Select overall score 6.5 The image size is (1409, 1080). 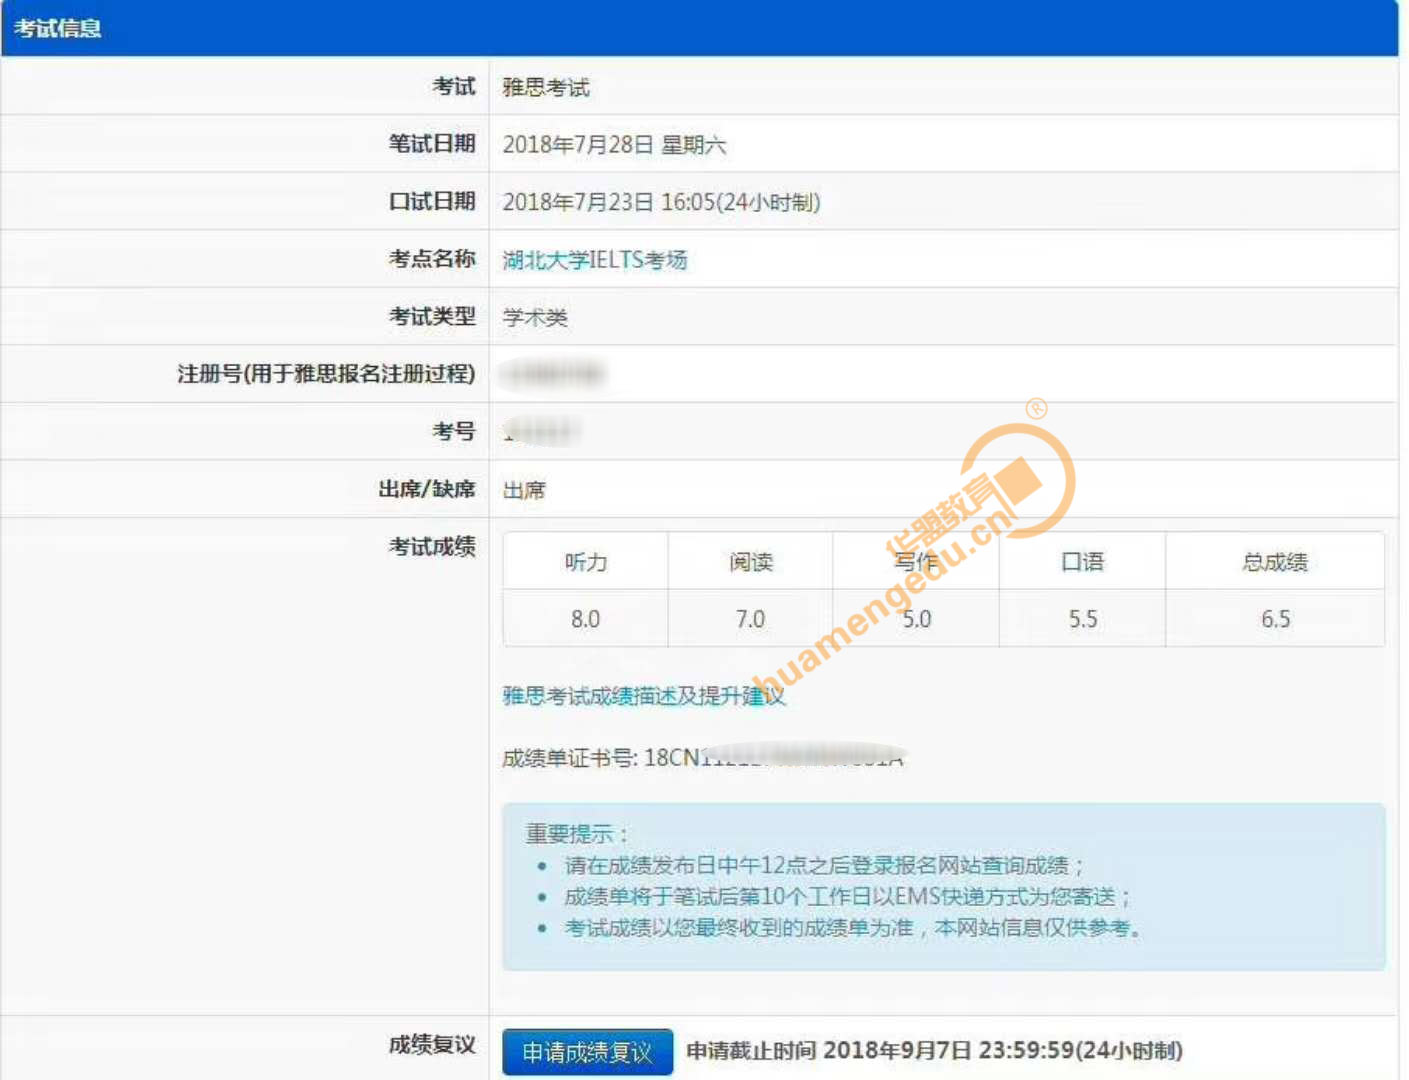click(1275, 619)
